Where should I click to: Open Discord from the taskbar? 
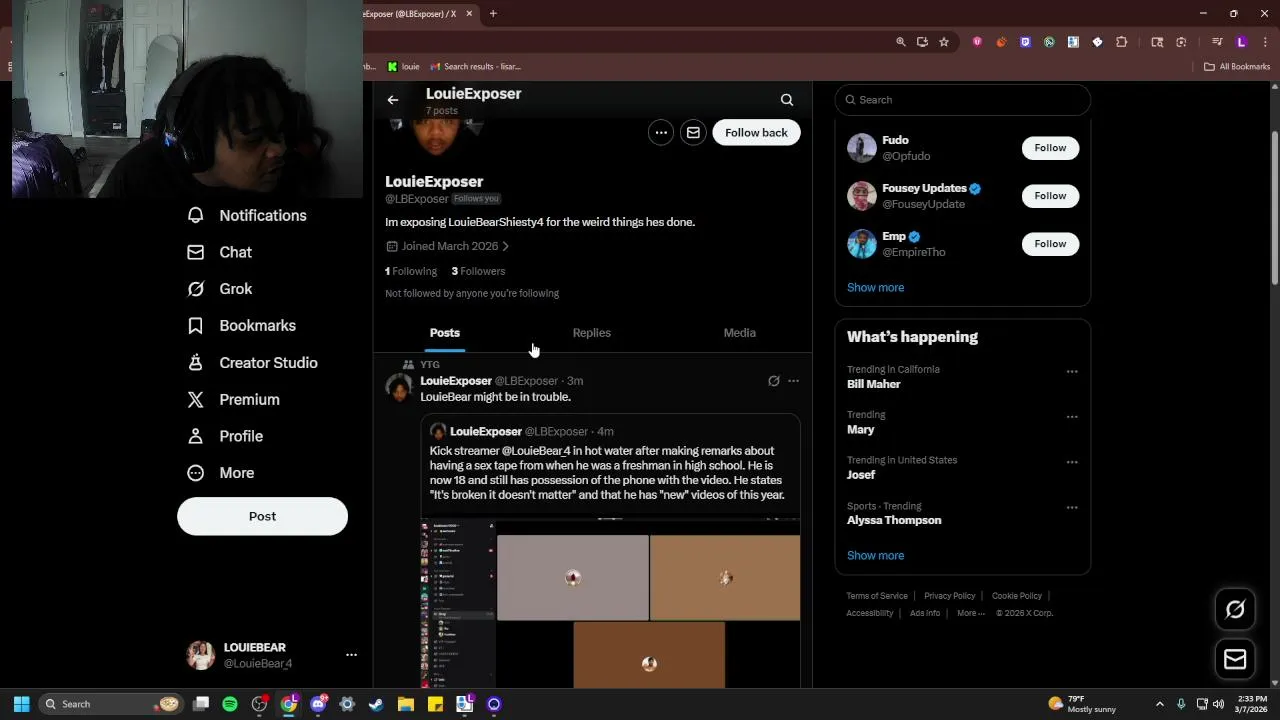(319, 704)
